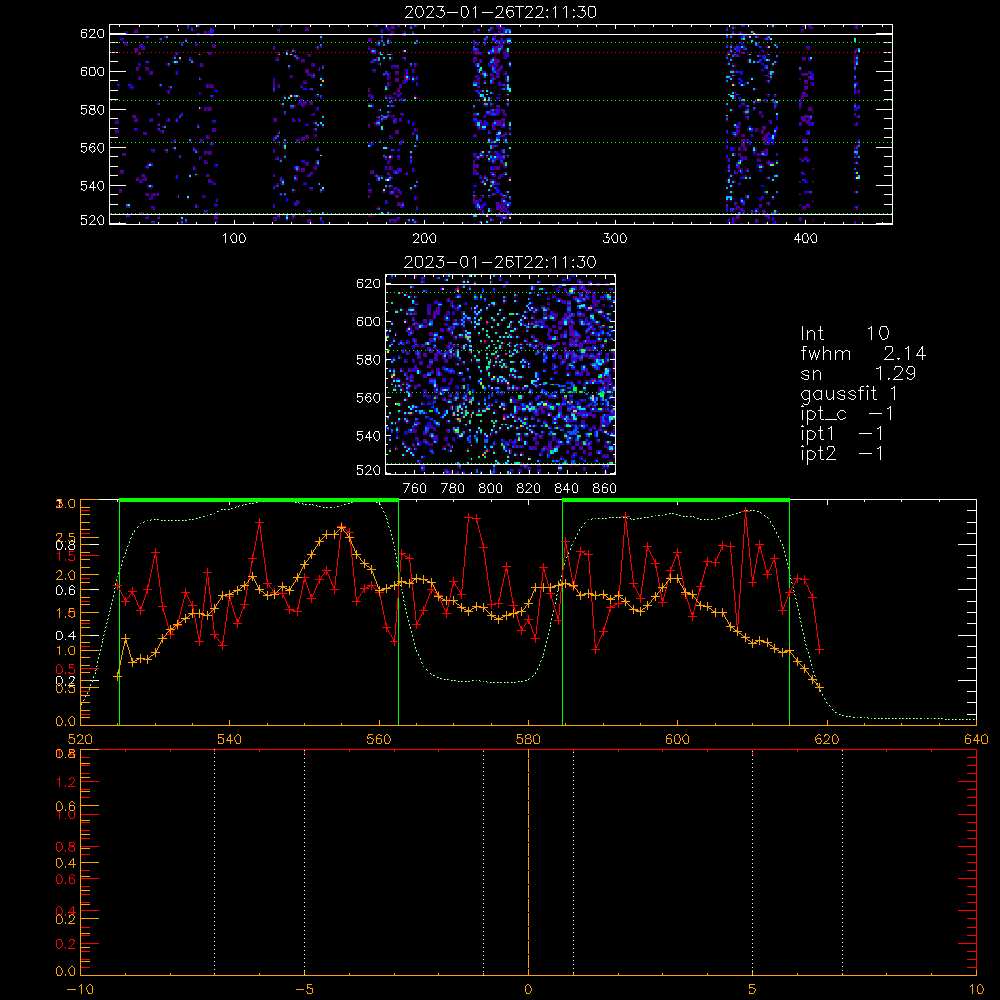1000x1000 pixels.
Task: Click the 5 x-axis label of the bottom plot
Action: click(753, 989)
